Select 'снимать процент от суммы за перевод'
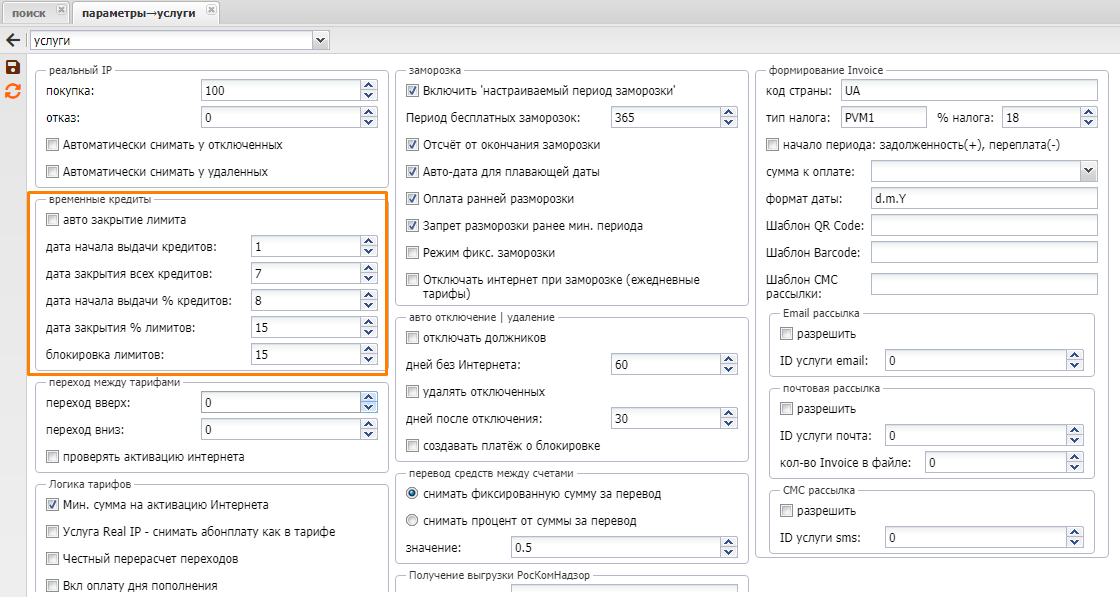 (x=412, y=520)
